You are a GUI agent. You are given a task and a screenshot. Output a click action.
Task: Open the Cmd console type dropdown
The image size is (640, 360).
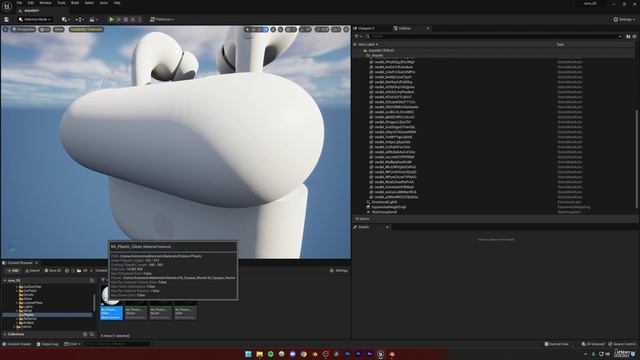[72, 344]
